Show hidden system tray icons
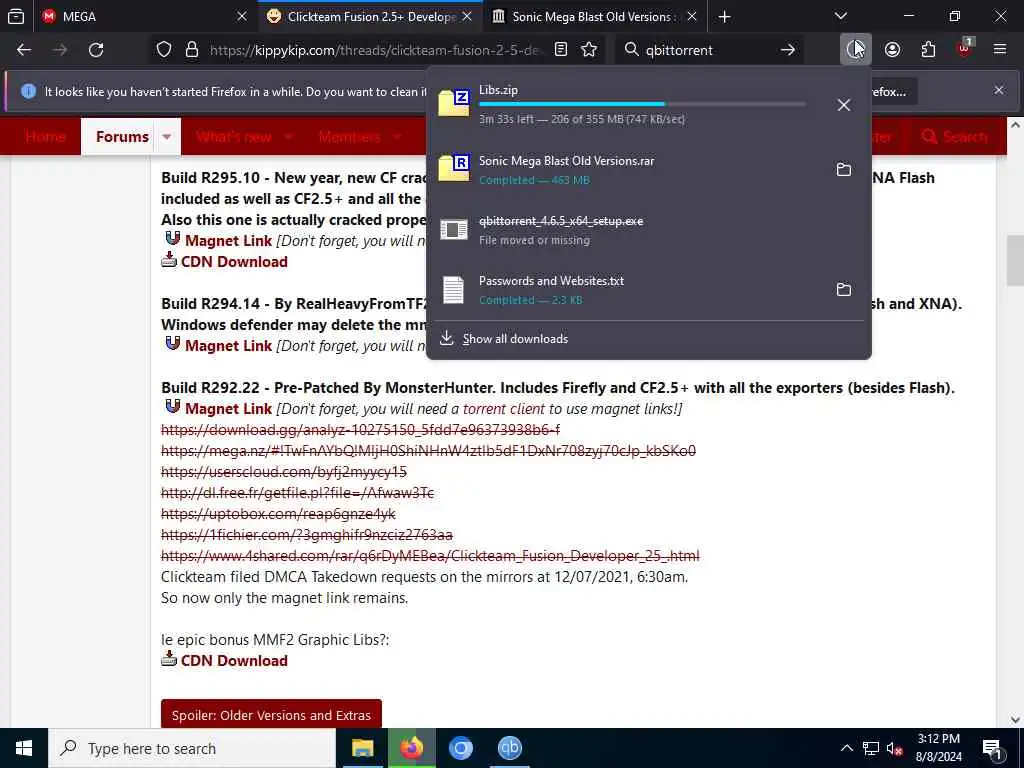The image size is (1024, 768). tap(846, 748)
